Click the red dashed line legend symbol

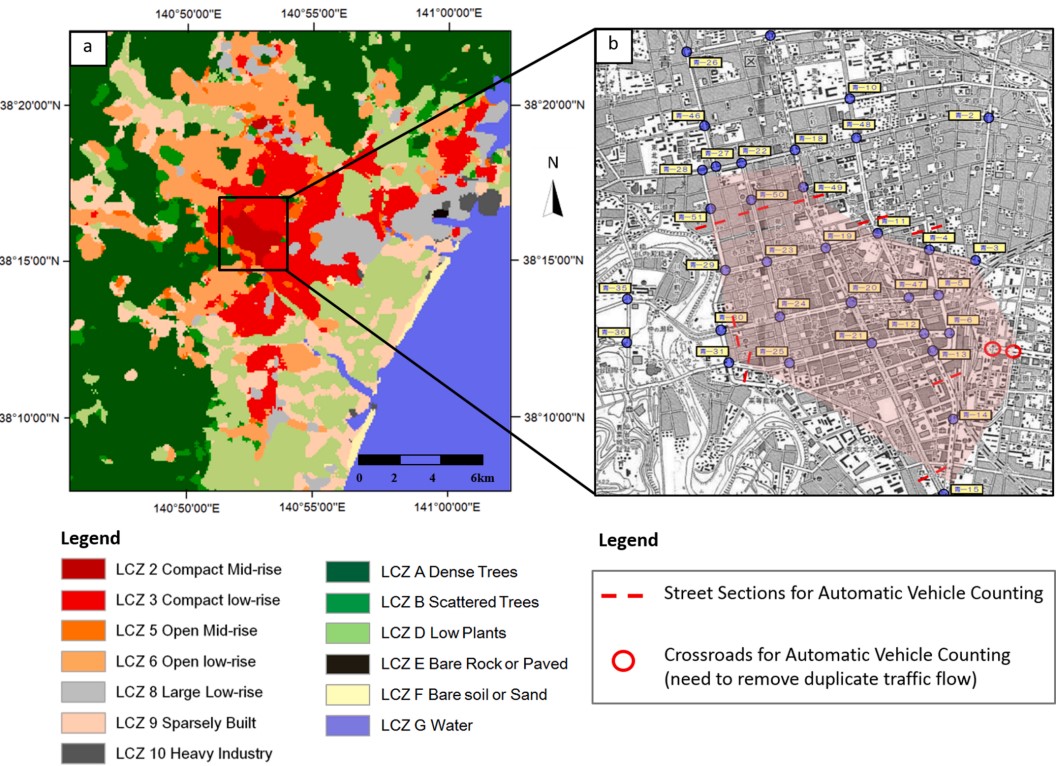click(x=622, y=596)
